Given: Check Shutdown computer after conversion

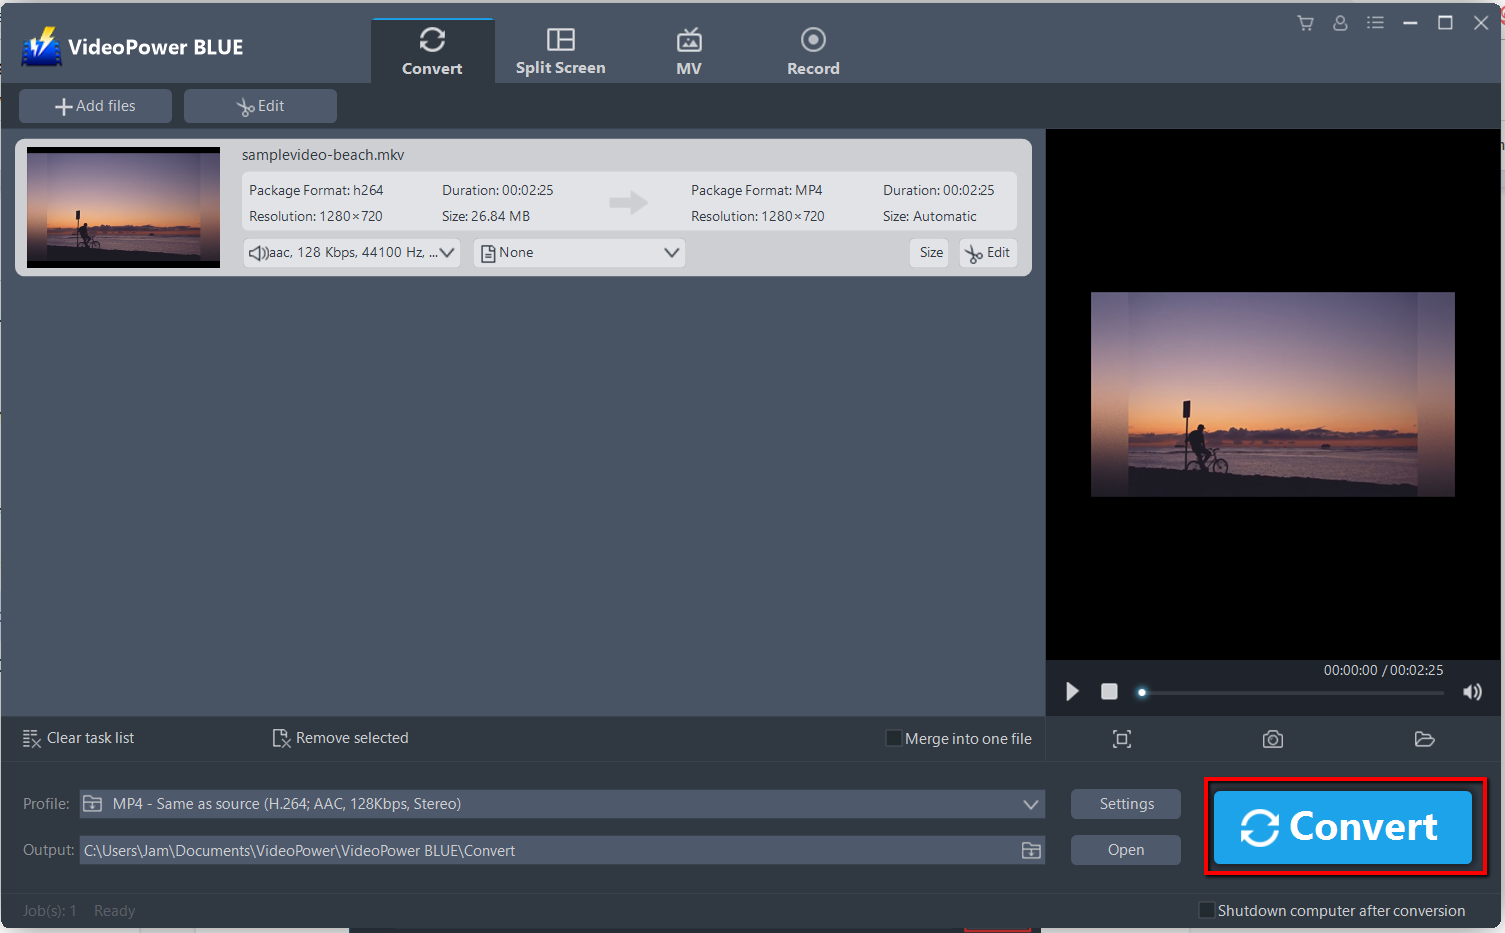Looking at the screenshot, I should pyautogui.click(x=1206, y=910).
